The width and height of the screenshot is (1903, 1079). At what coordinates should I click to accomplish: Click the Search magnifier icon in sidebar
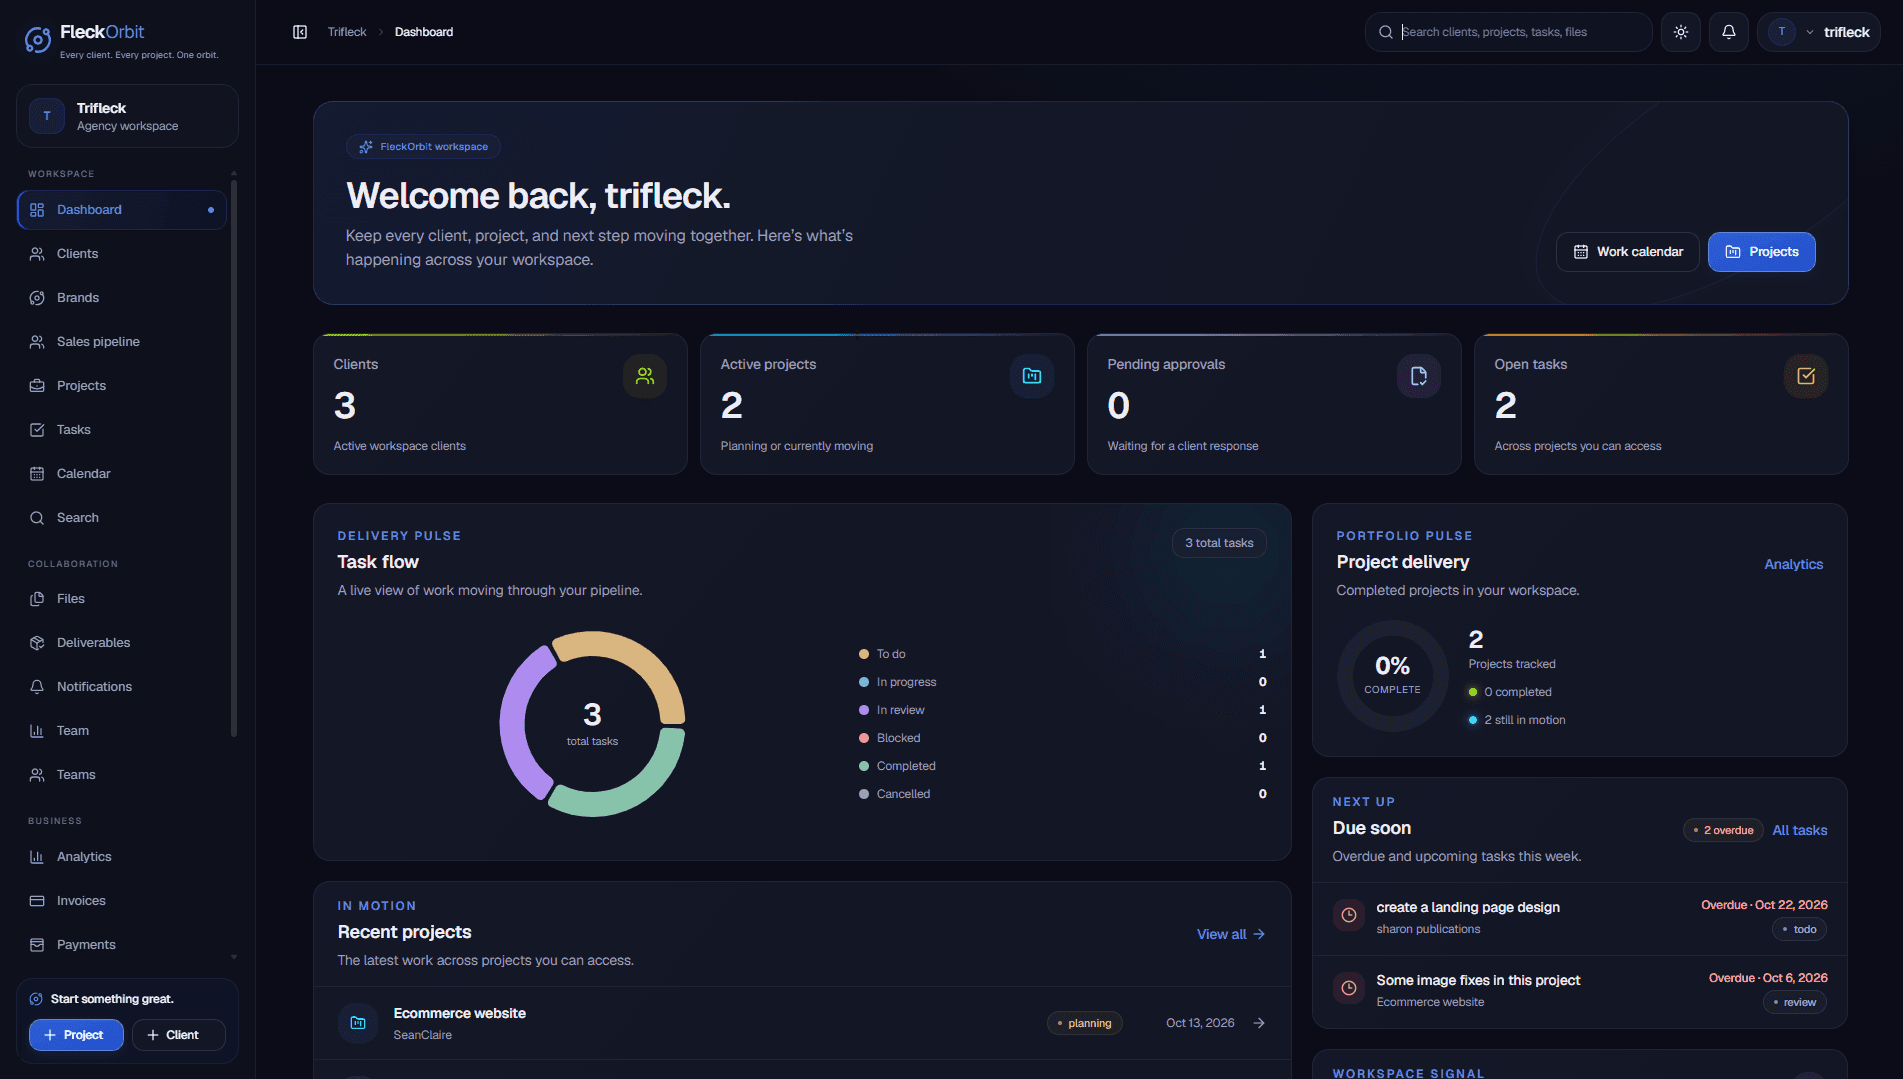[x=37, y=518]
